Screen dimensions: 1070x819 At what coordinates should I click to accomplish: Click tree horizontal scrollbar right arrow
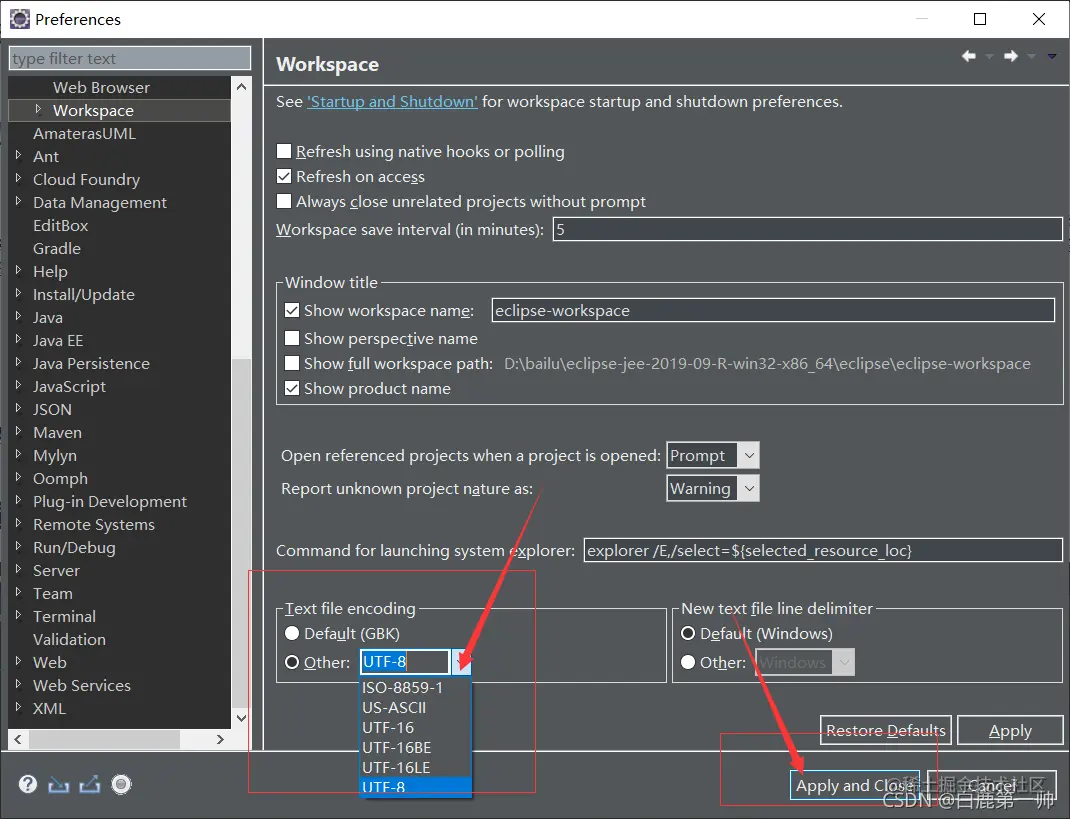pos(220,739)
